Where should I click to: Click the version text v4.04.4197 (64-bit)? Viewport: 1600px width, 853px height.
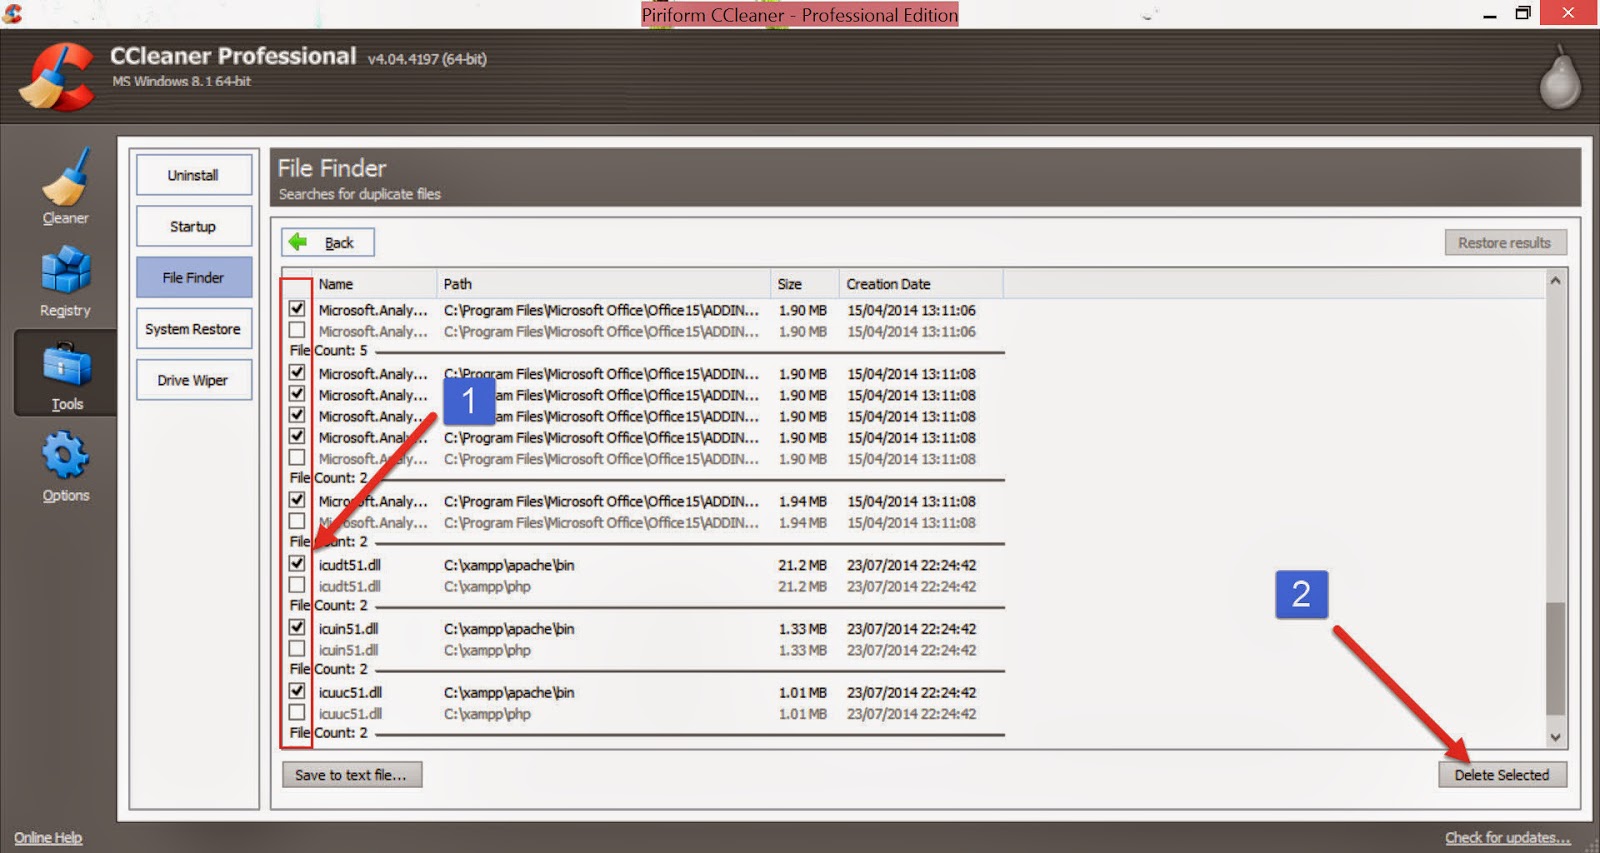pos(427,59)
